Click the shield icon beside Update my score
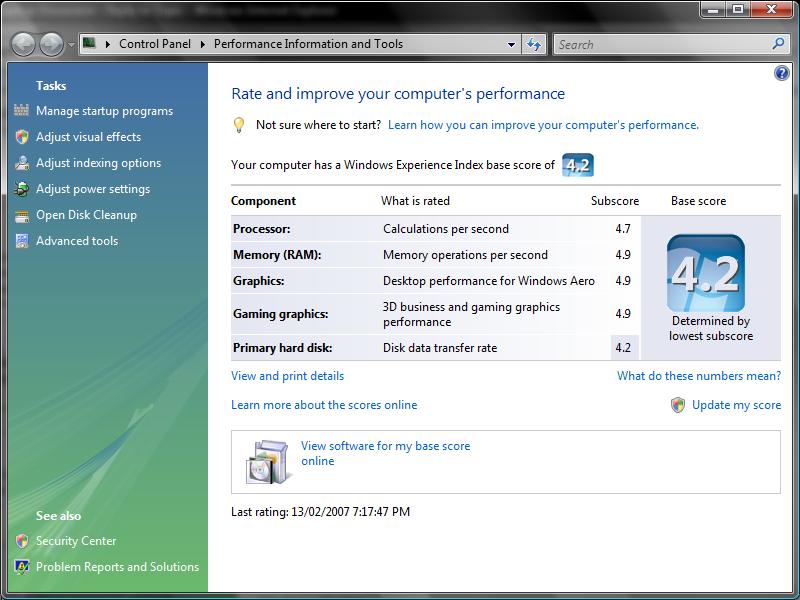The height and width of the screenshot is (600, 800). coord(678,405)
